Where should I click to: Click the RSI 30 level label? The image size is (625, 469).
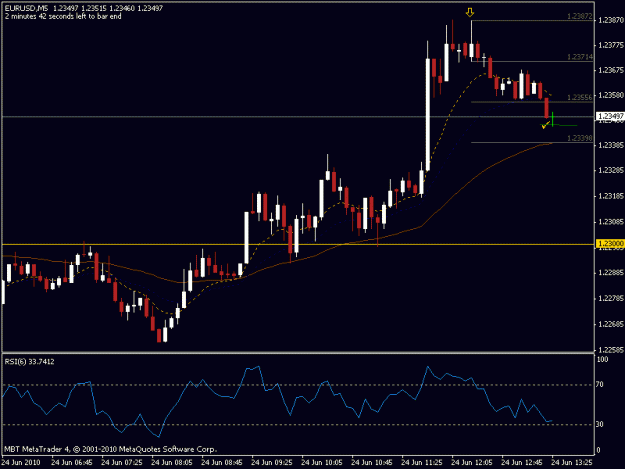(x=600, y=424)
